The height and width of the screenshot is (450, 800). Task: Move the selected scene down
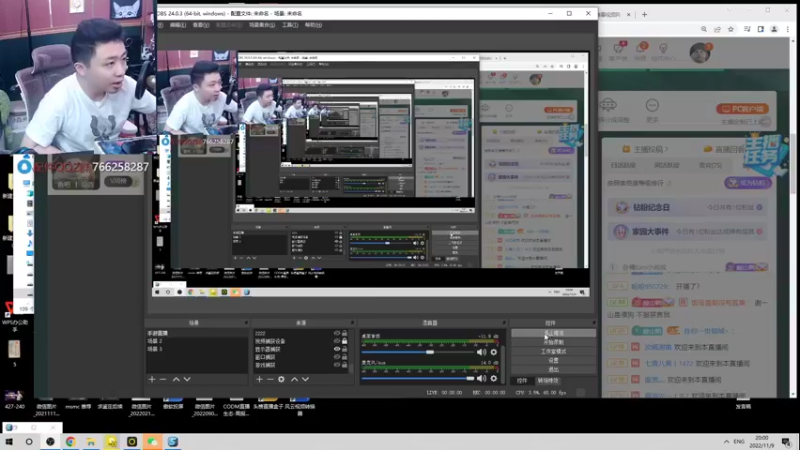pyautogui.click(x=187, y=379)
